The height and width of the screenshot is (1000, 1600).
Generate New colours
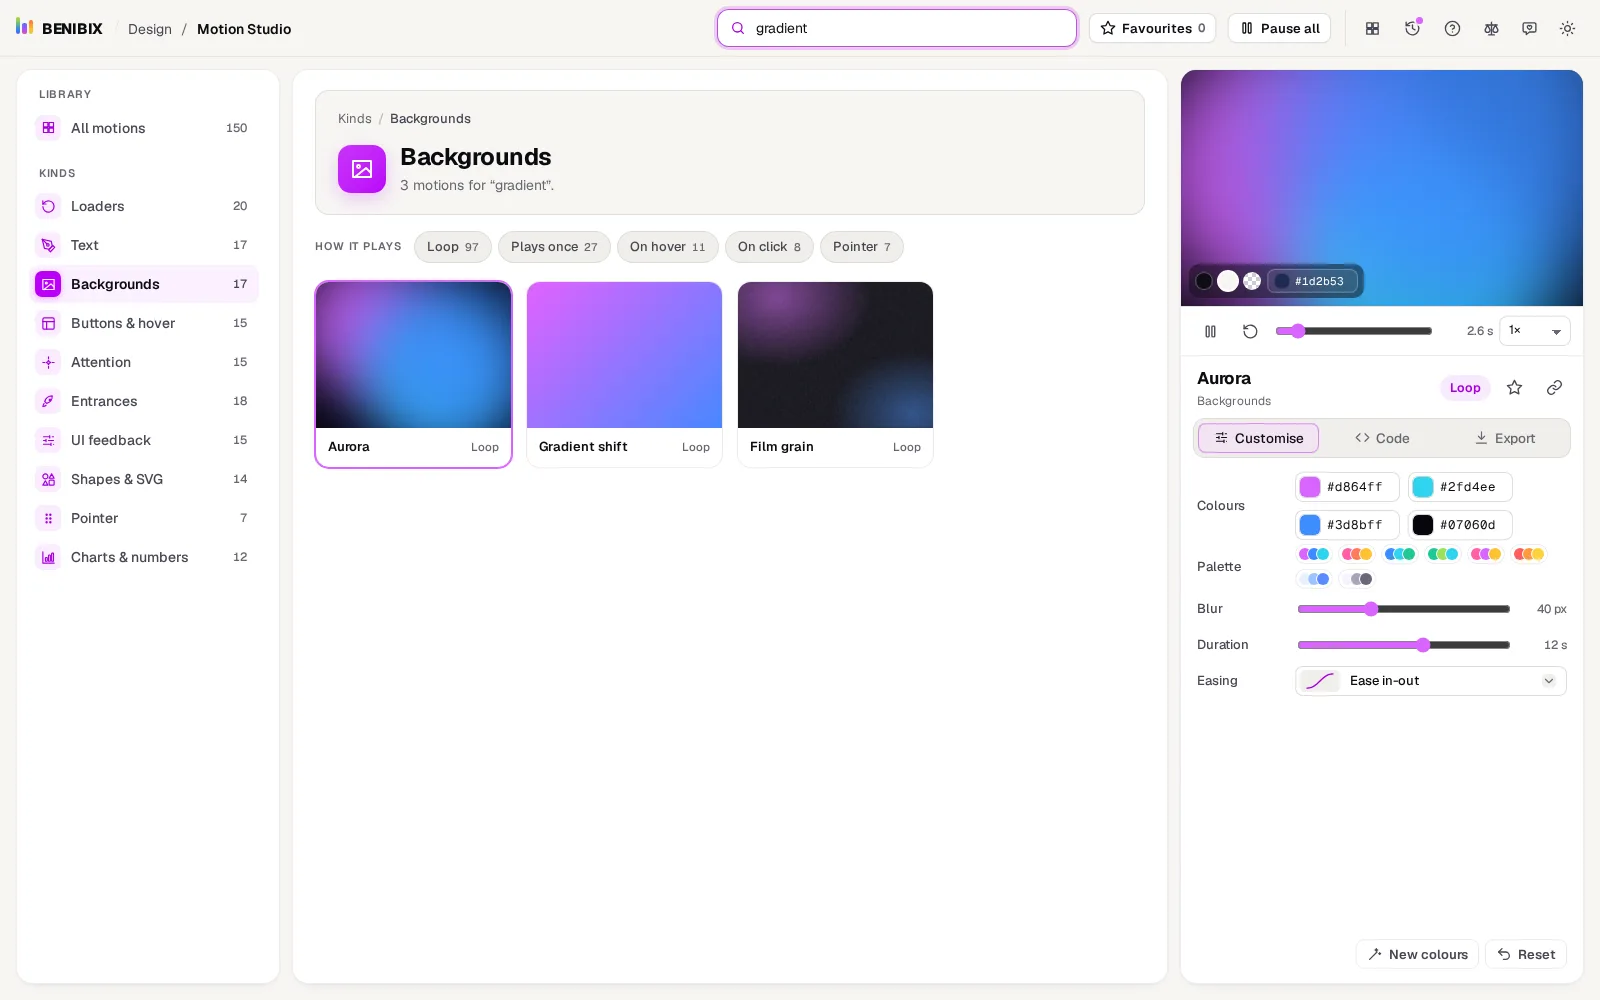tap(1418, 954)
